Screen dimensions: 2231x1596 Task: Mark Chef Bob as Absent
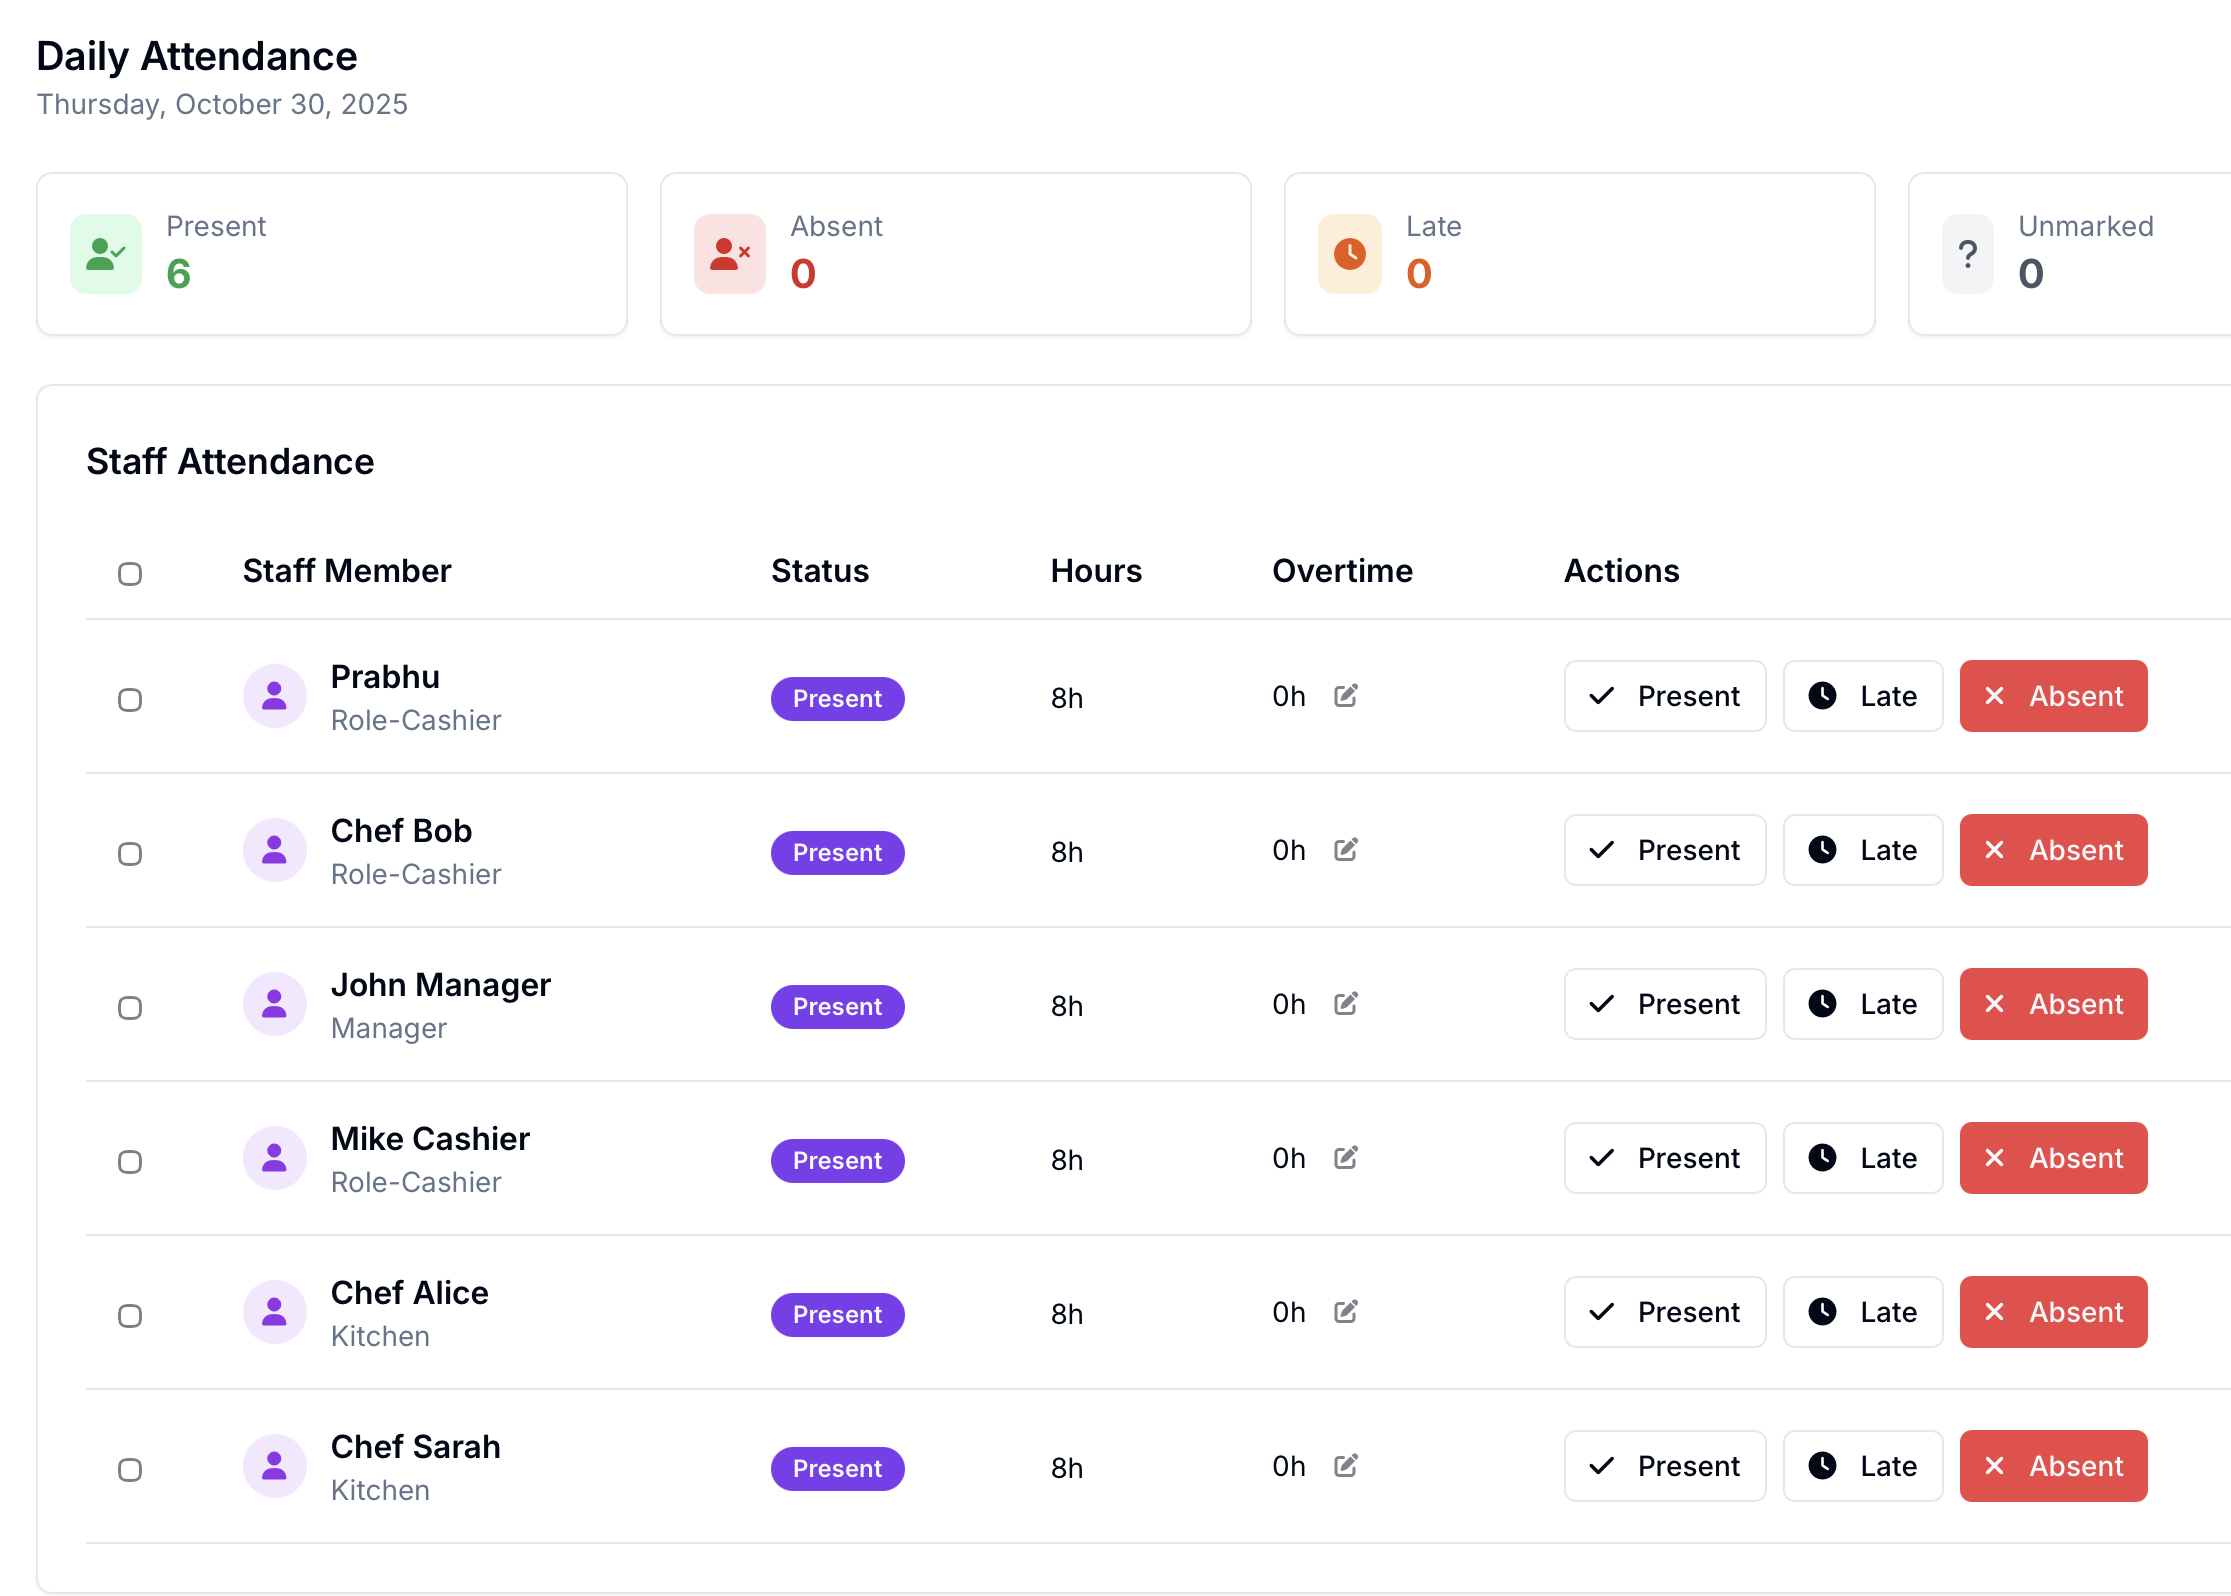2053,850
